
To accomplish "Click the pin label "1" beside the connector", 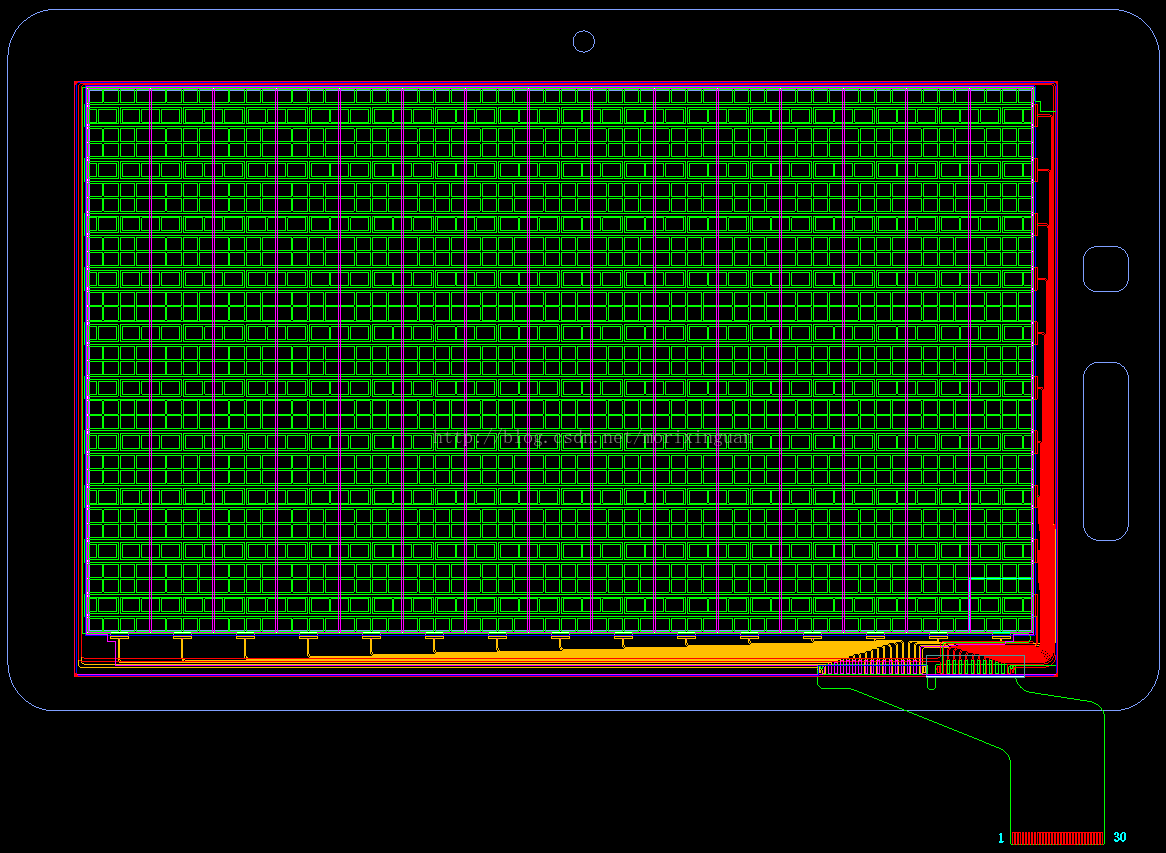I will [x=1001, y=838].
